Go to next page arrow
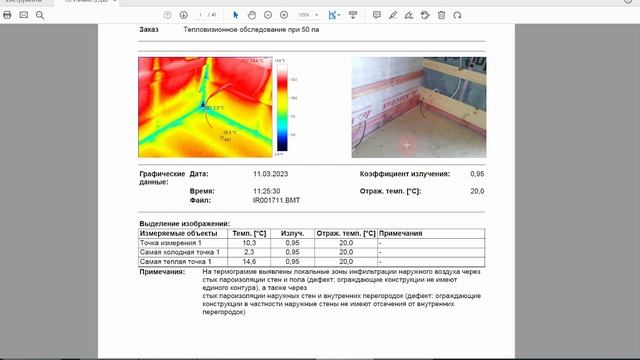Screen dimensions: 640x360 tap(184, 15)
